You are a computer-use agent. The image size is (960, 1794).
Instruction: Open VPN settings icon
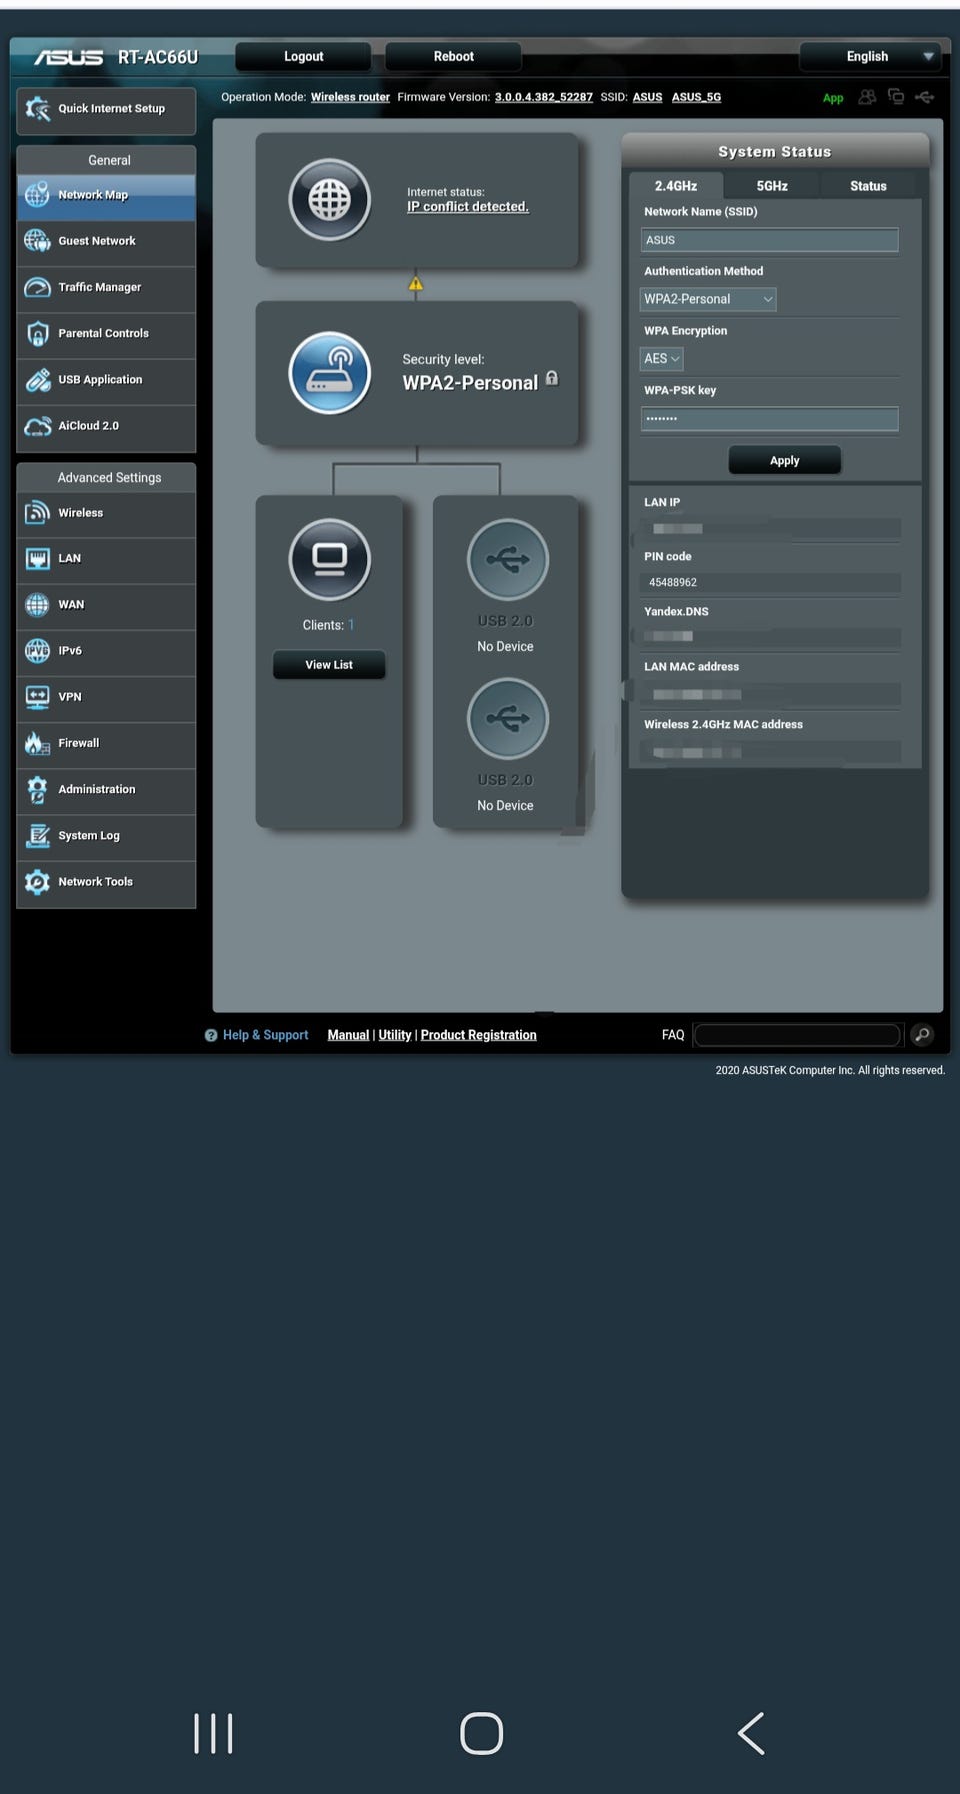pos(38,697)
